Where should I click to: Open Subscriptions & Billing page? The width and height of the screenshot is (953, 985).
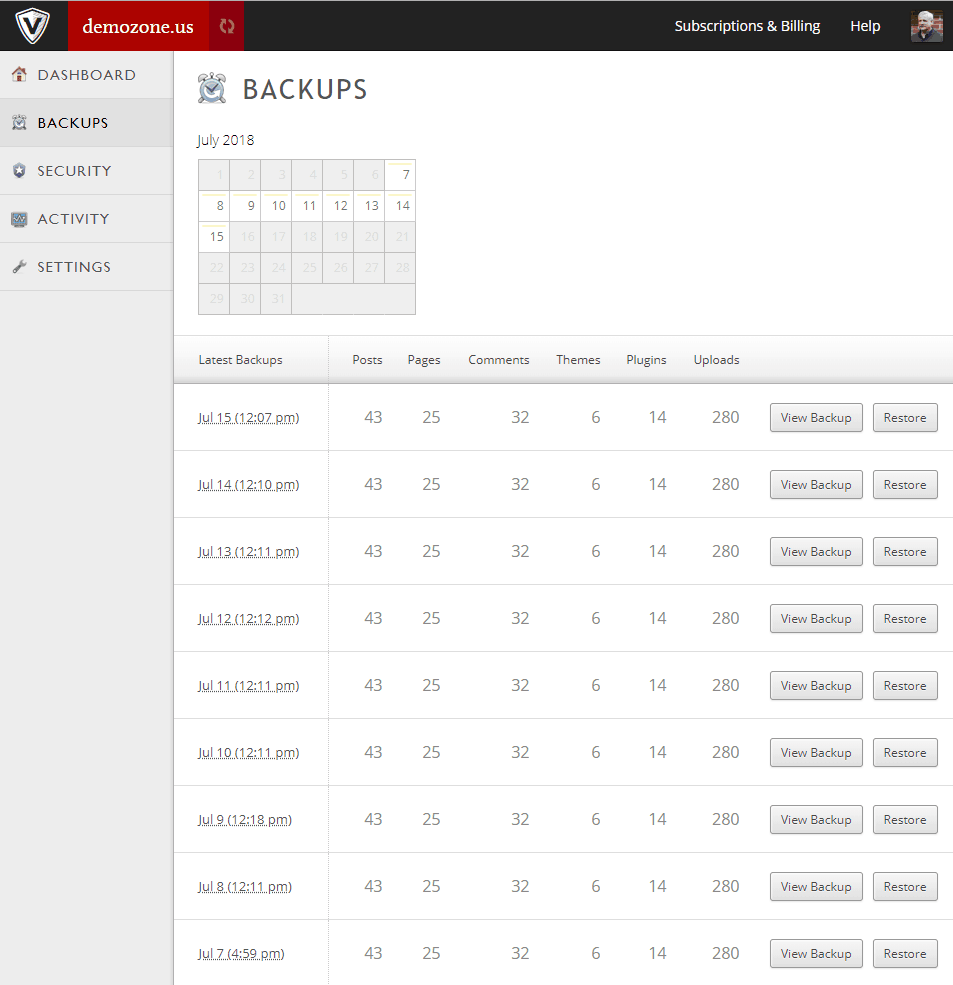(747, 26)
